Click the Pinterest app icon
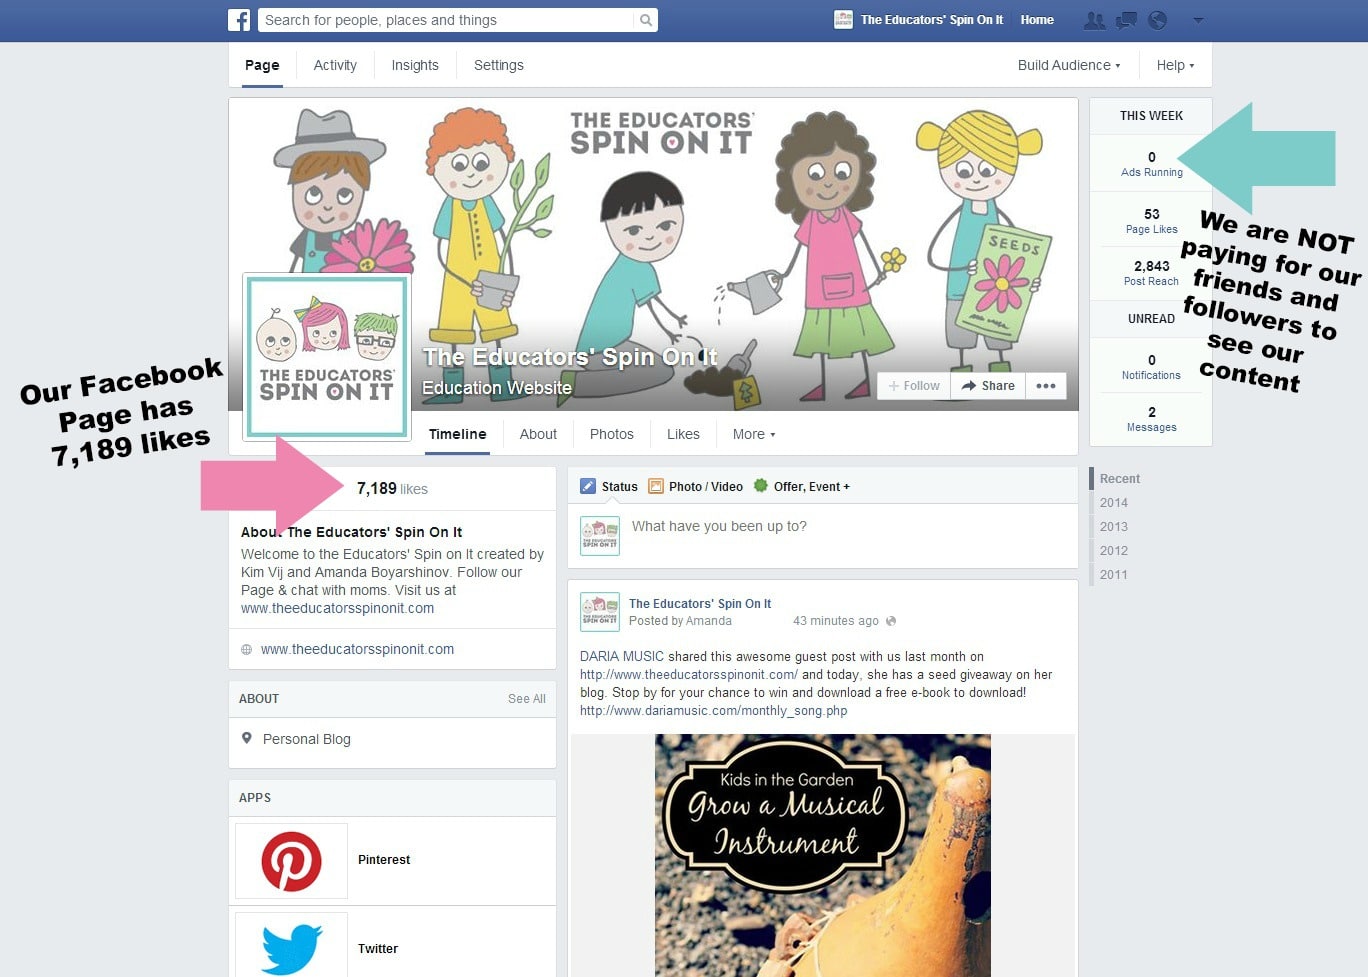1368x977 pixels. (x=291, y=861)
